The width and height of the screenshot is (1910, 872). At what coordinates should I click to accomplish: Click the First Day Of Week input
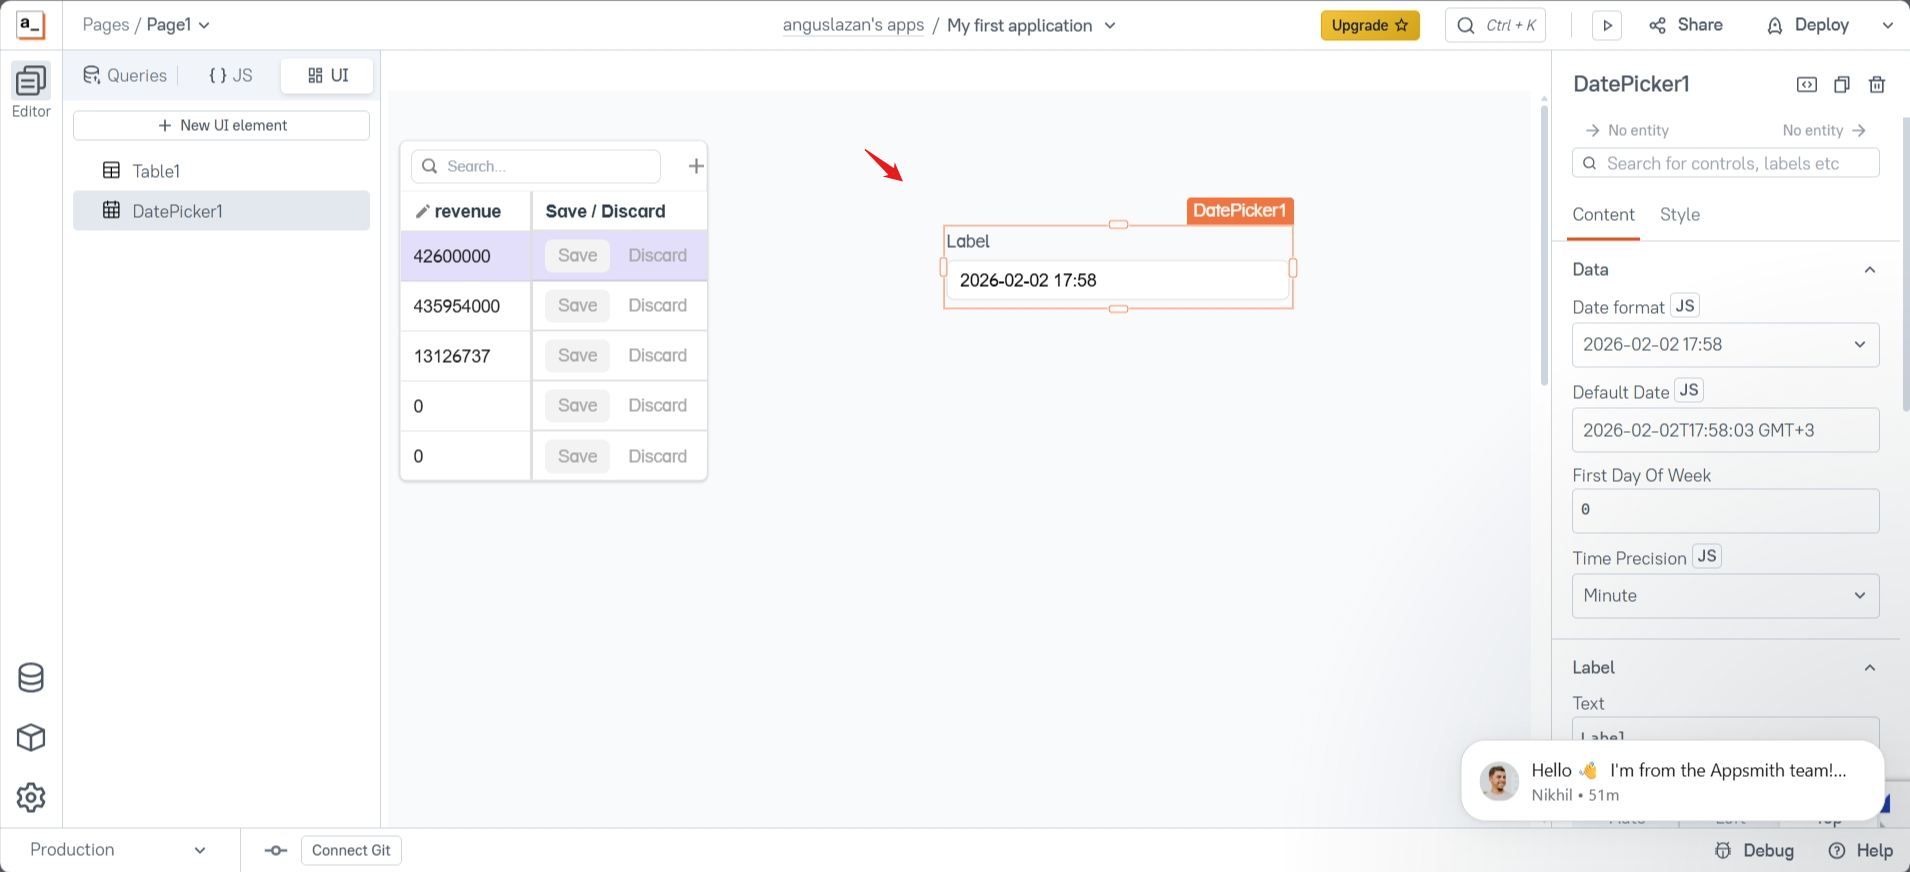click(x=1725, y=510)
